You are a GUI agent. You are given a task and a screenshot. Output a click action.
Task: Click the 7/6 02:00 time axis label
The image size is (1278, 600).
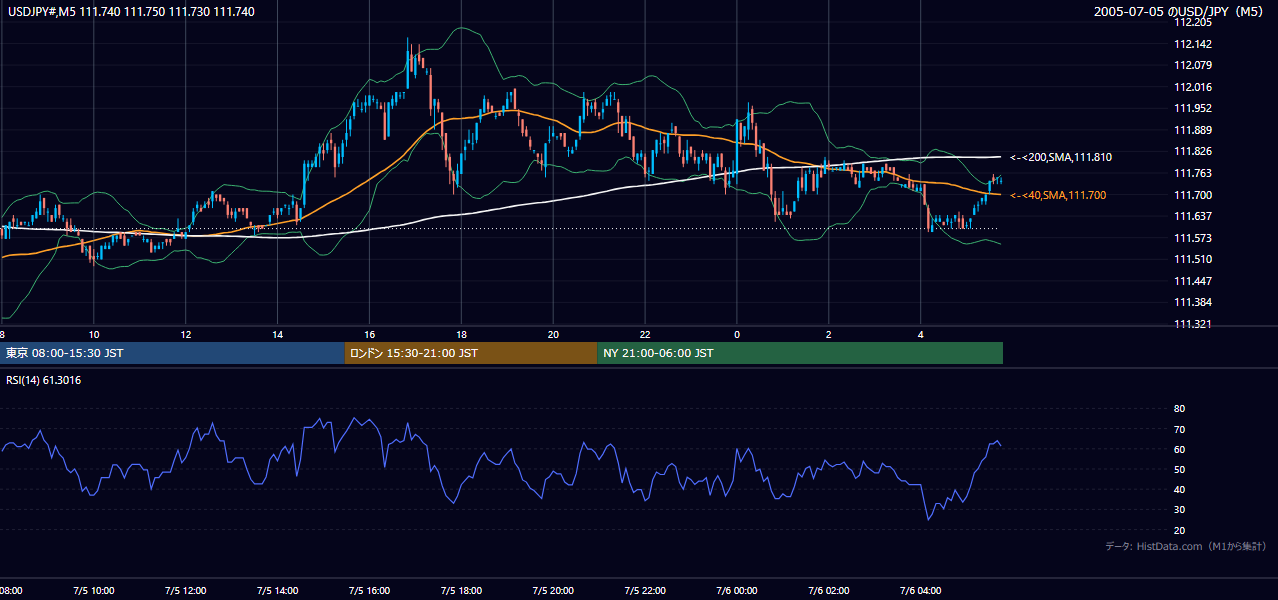(x=829, y=590)
